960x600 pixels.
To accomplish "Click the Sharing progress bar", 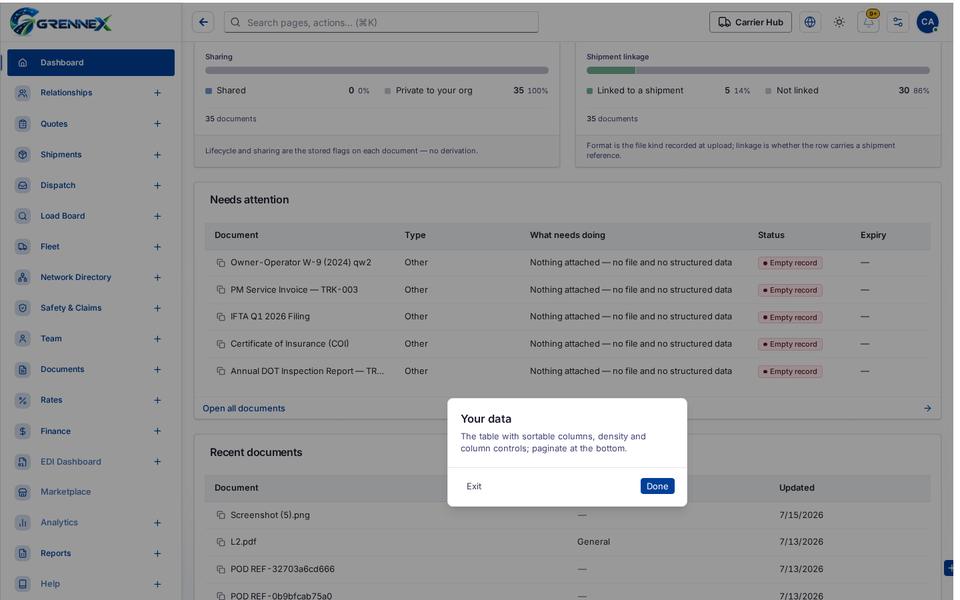I will click(x=377, y=70).
